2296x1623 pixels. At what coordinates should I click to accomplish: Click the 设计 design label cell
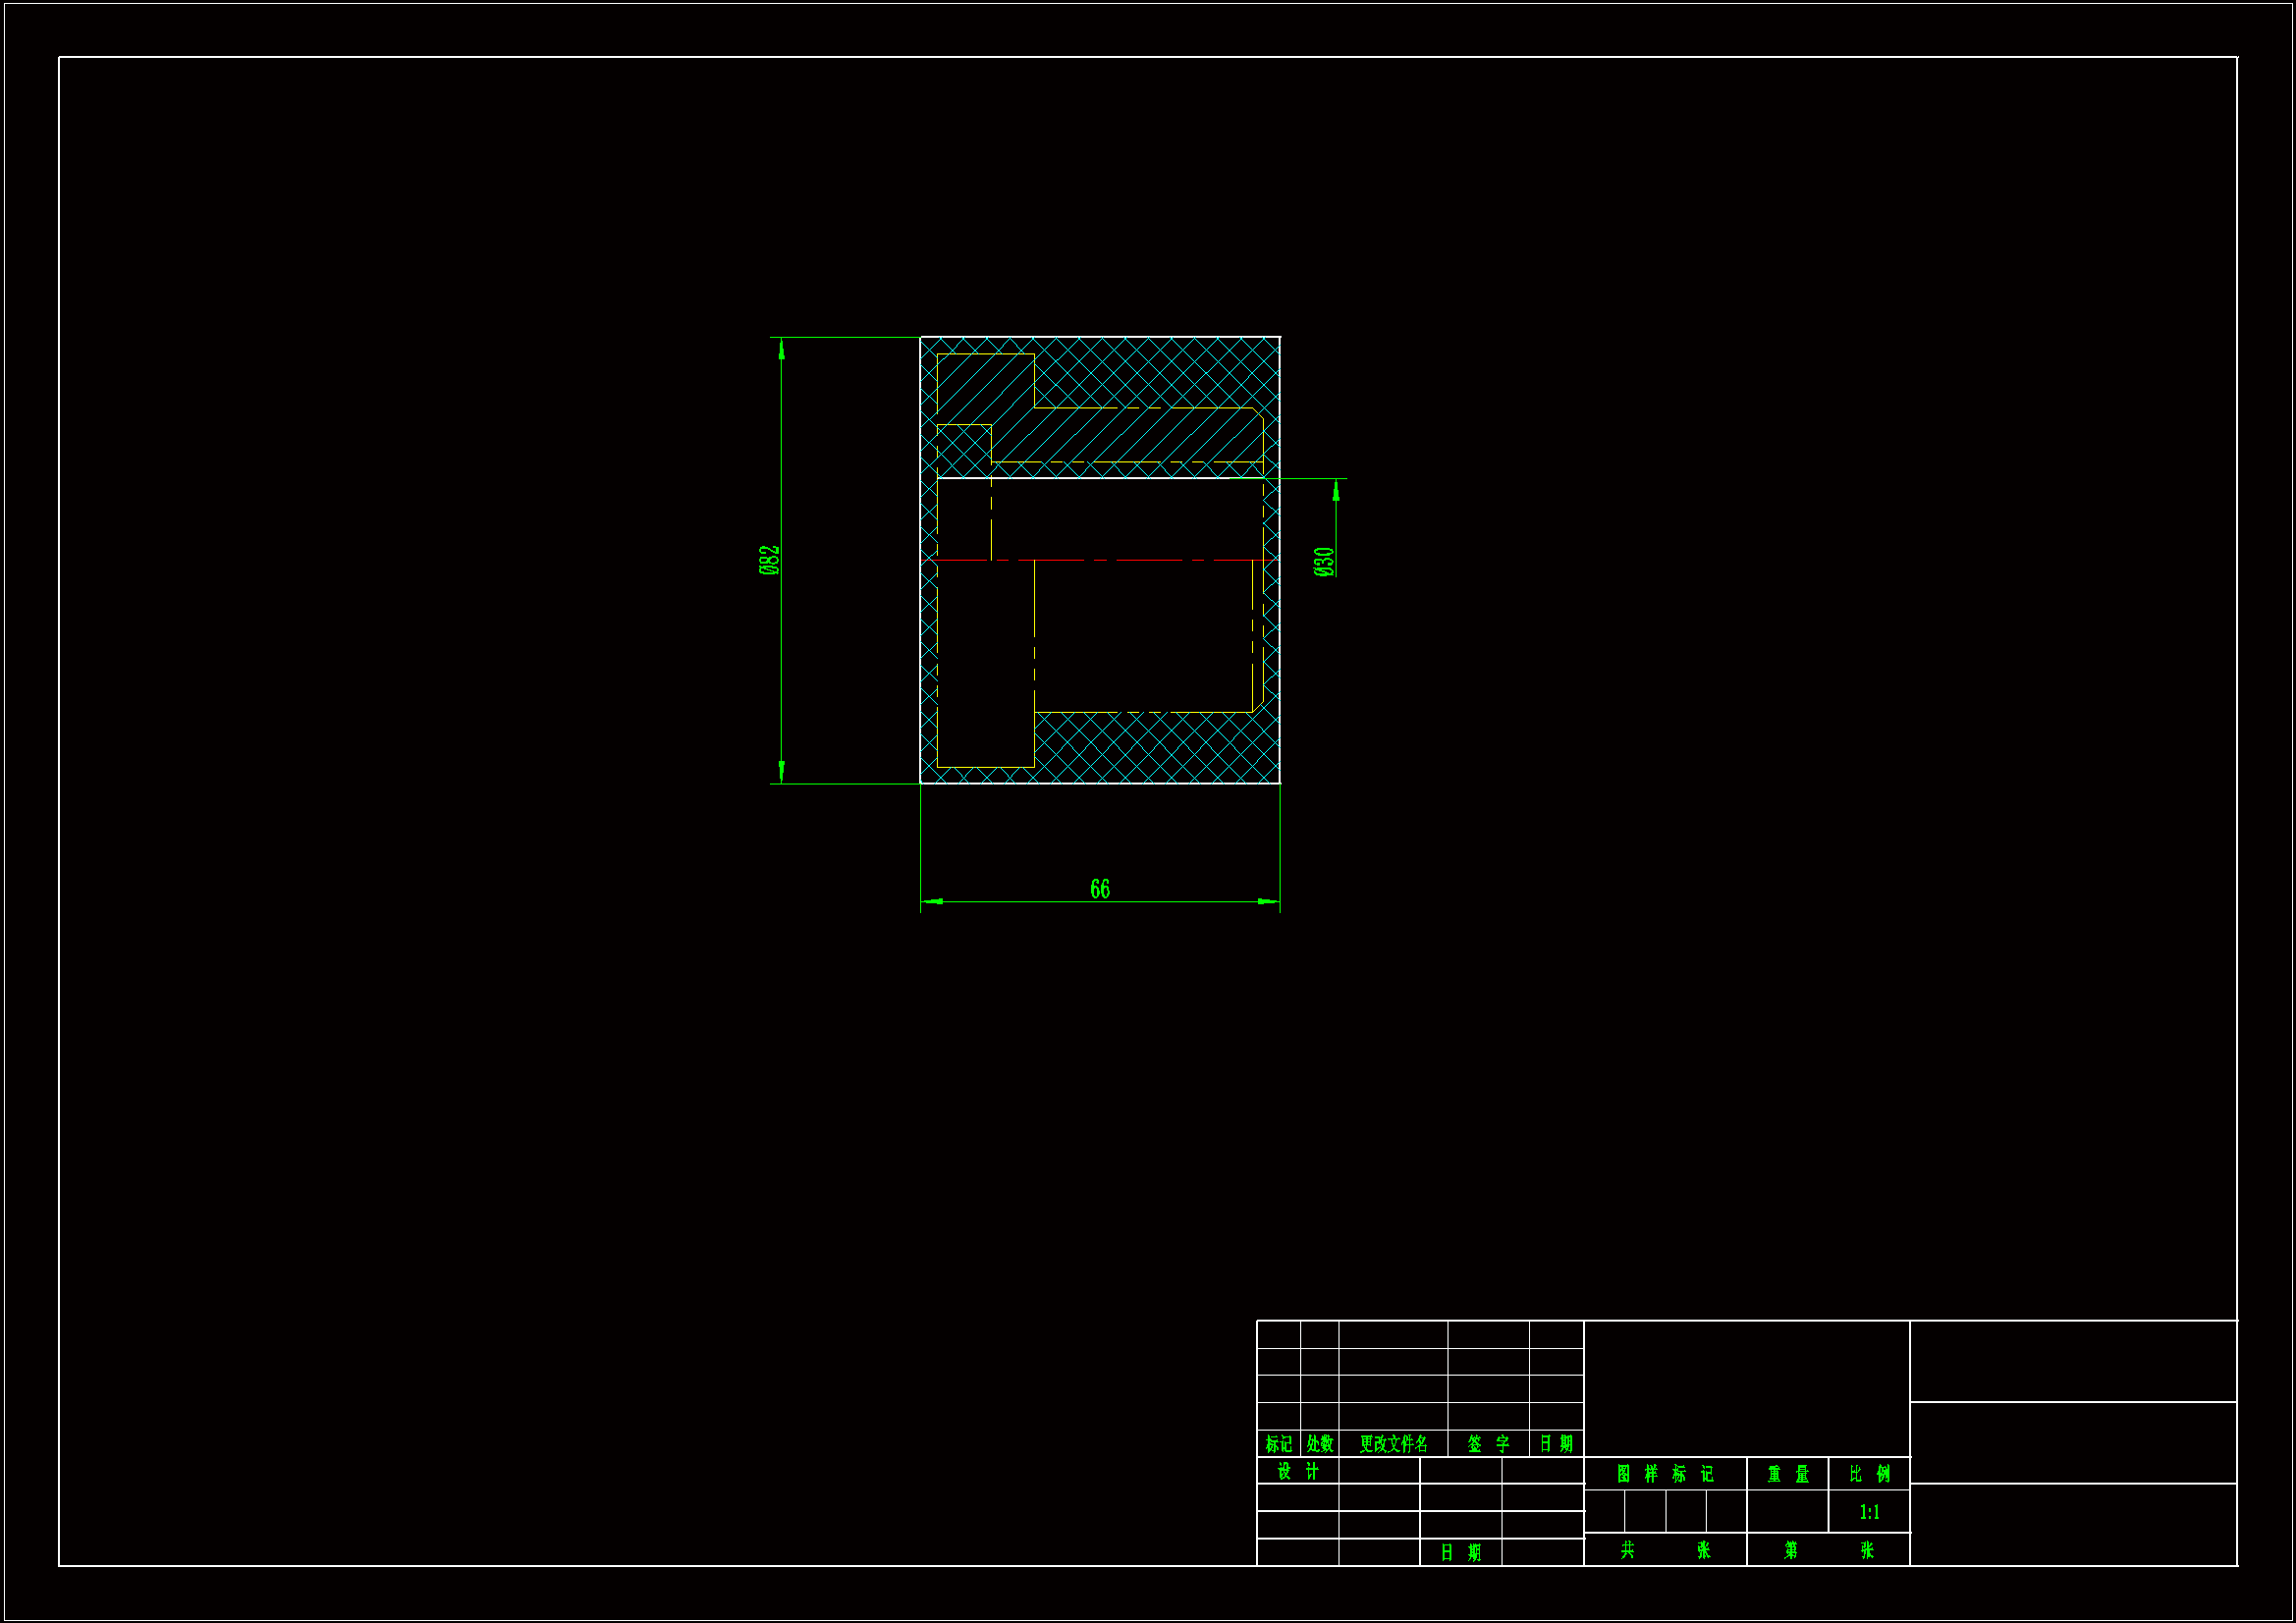pyautogui.click(x=1298, y=1471)
